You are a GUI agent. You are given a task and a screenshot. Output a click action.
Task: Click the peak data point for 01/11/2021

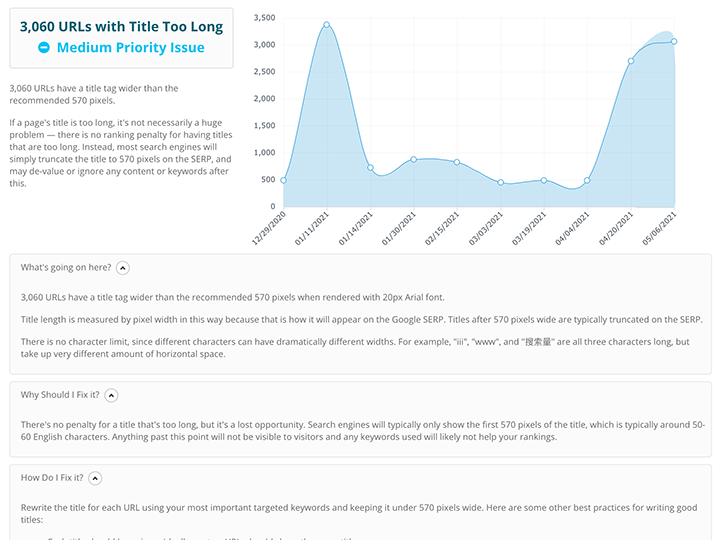pyautogui.click(x=327, y=25)
